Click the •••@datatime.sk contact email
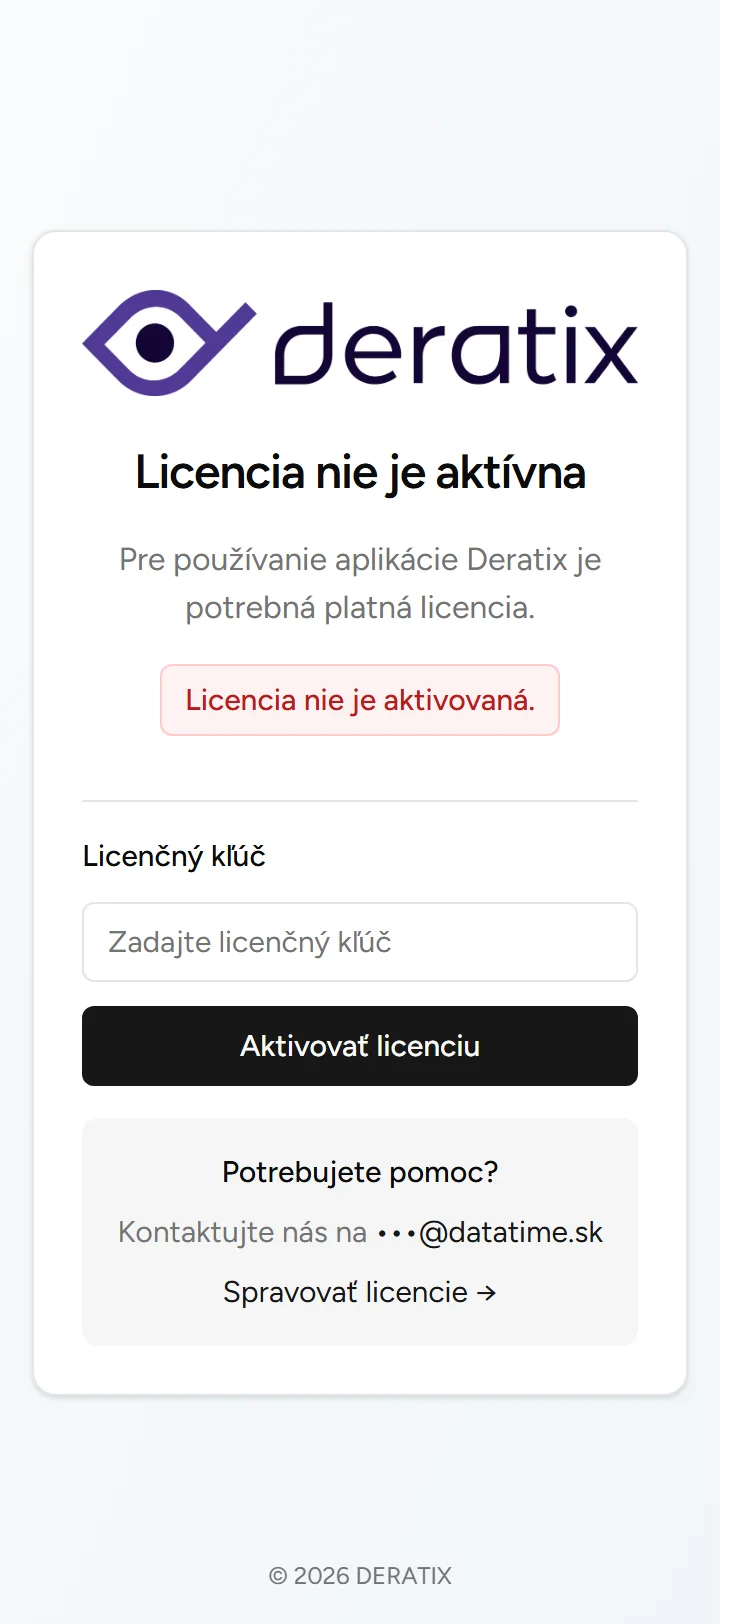750x1624 pixels. (x=490, y=1232)
